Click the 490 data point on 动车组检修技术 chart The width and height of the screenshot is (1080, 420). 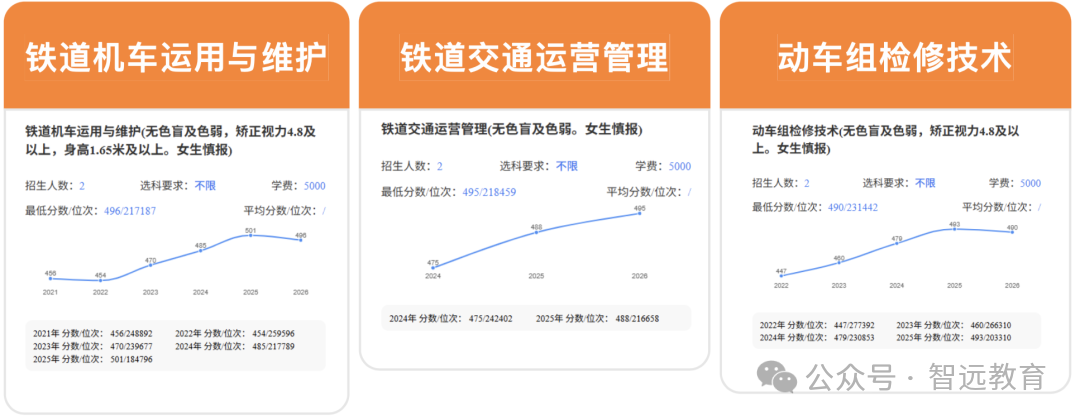[x=1012, y=232]
